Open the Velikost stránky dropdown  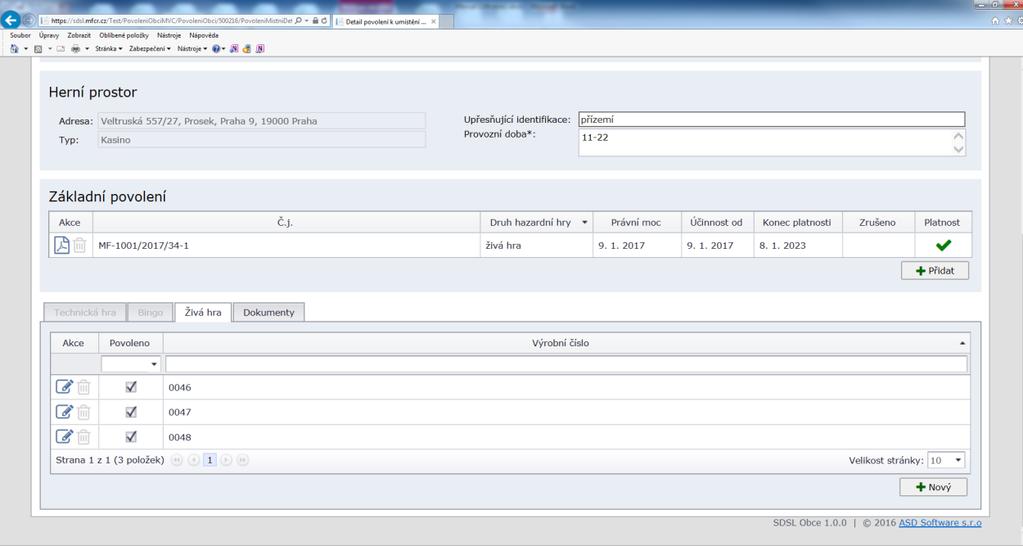pos(958,461)
